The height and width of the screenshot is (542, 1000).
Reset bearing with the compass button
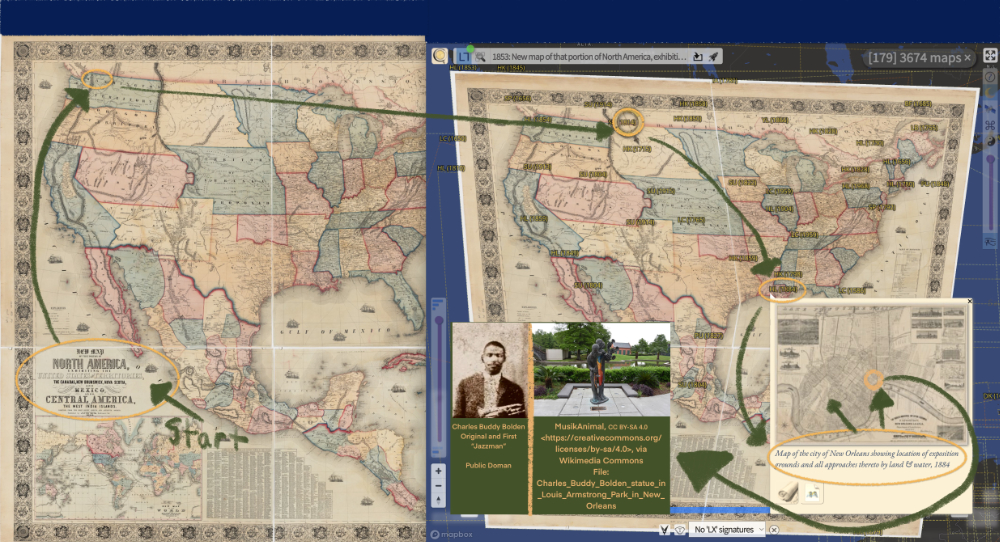[438, 500]
